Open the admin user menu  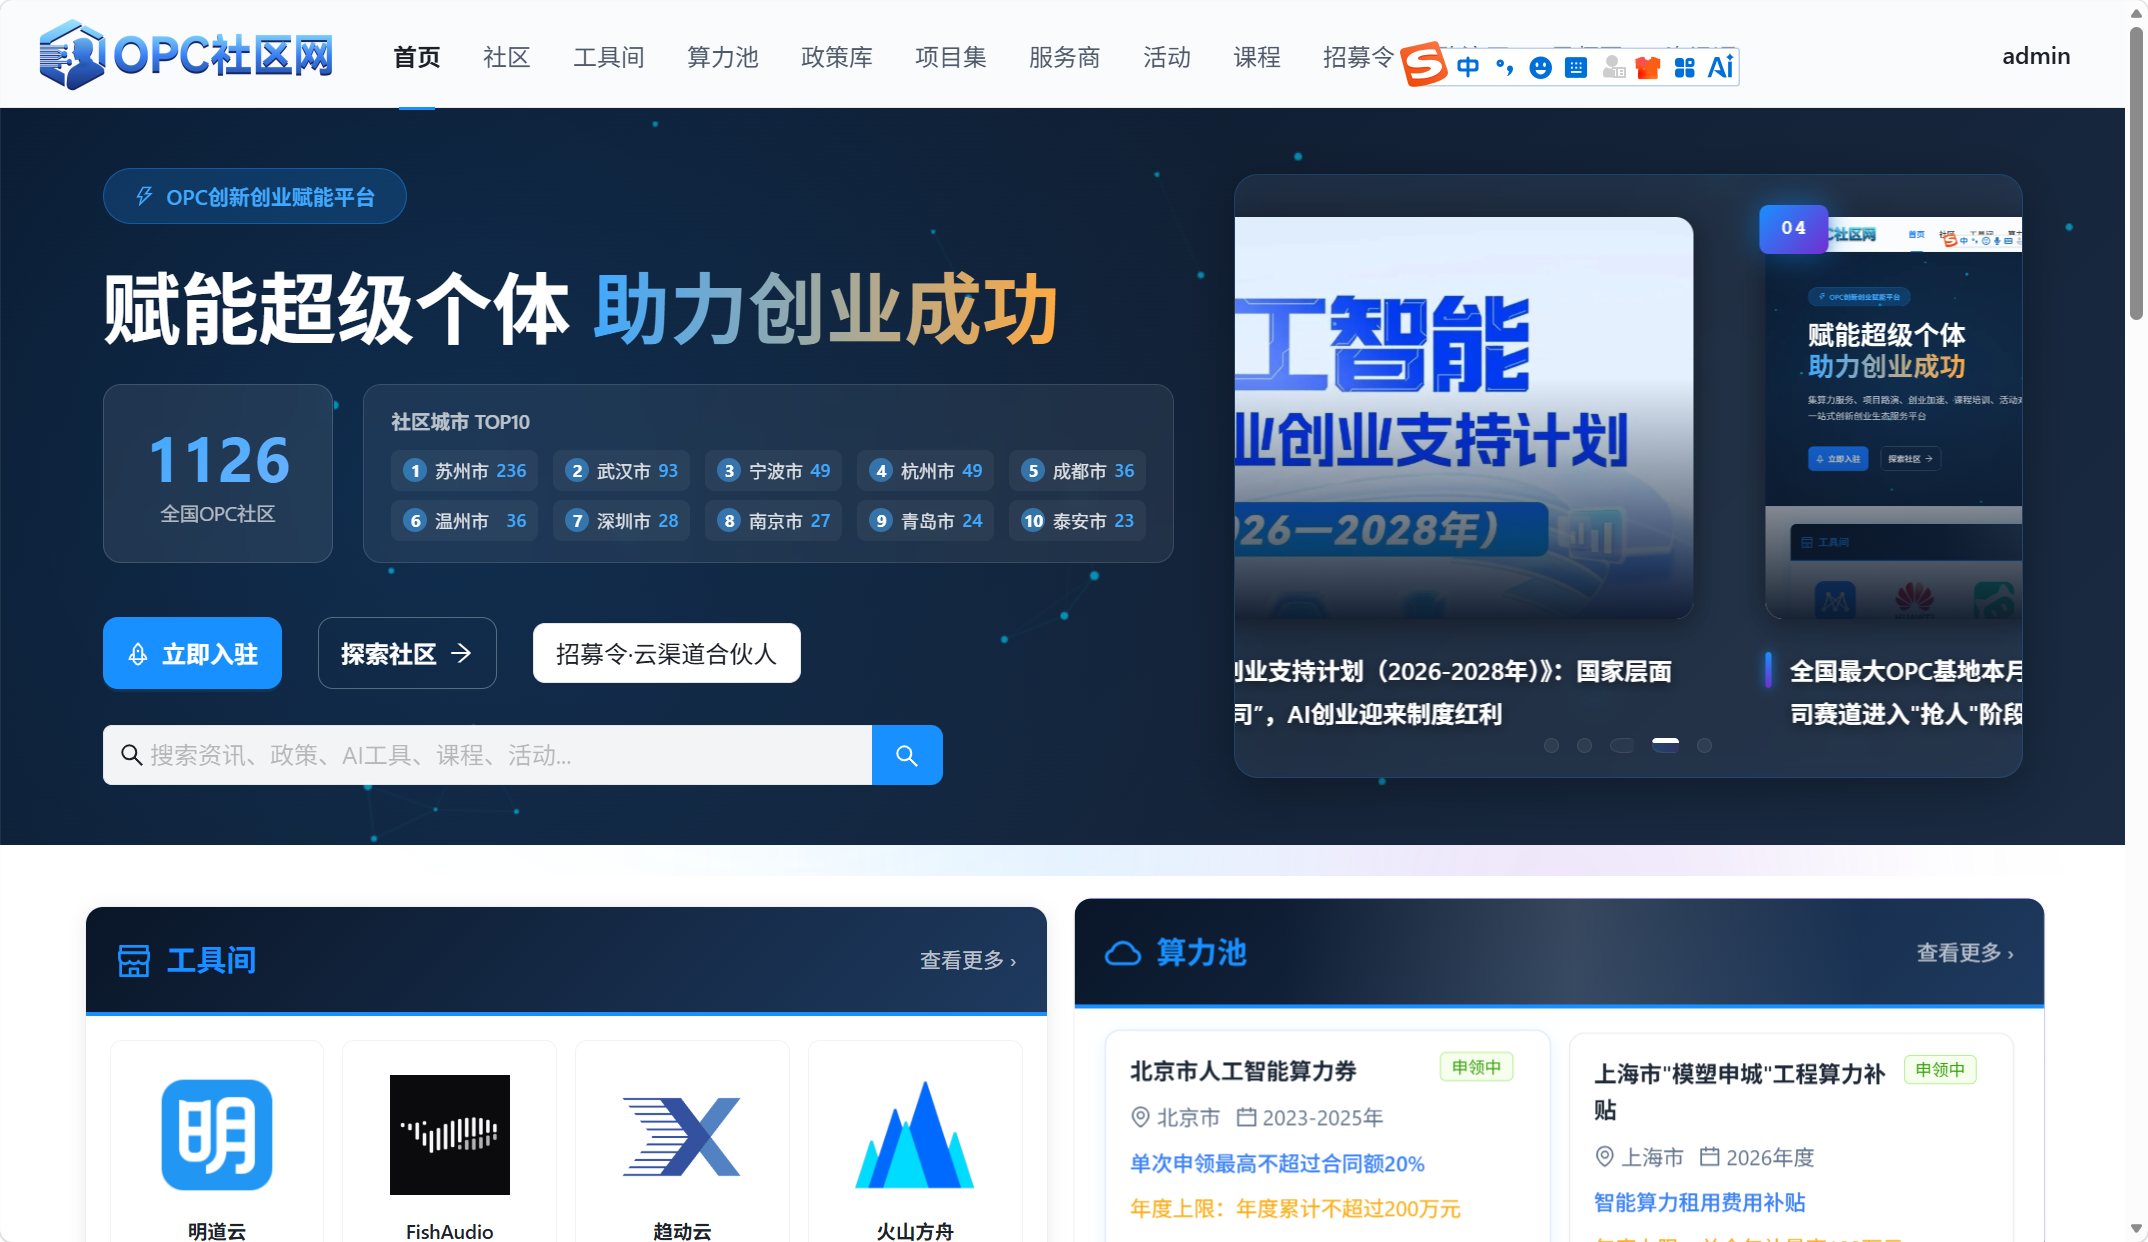[x=2036, y=56]
